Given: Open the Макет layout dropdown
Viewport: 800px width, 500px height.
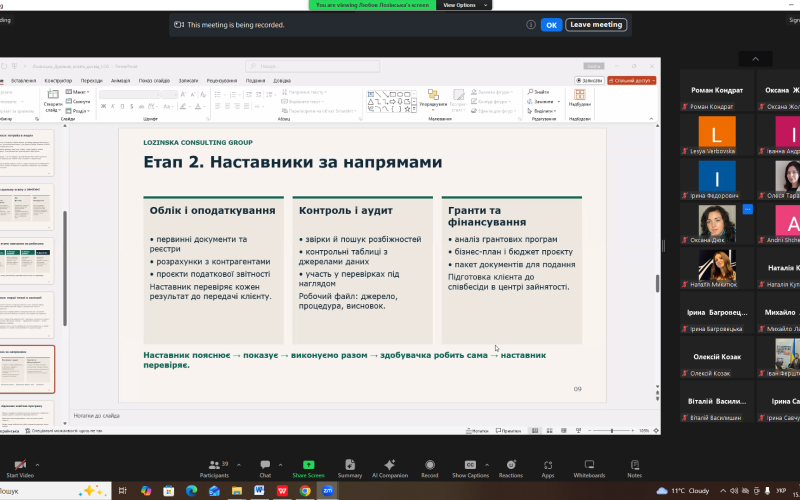Looking at the screenshot, I should coord(78,92).
